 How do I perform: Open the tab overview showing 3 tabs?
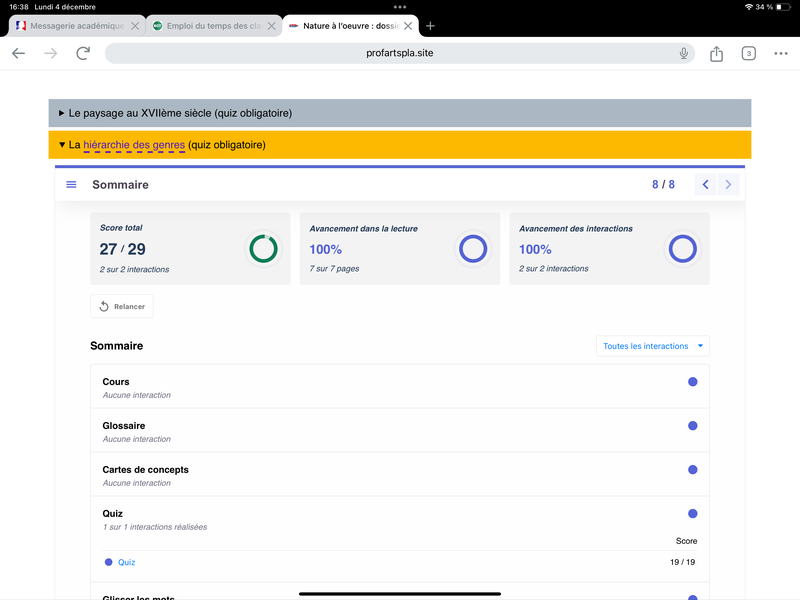(x=748, y=54)
